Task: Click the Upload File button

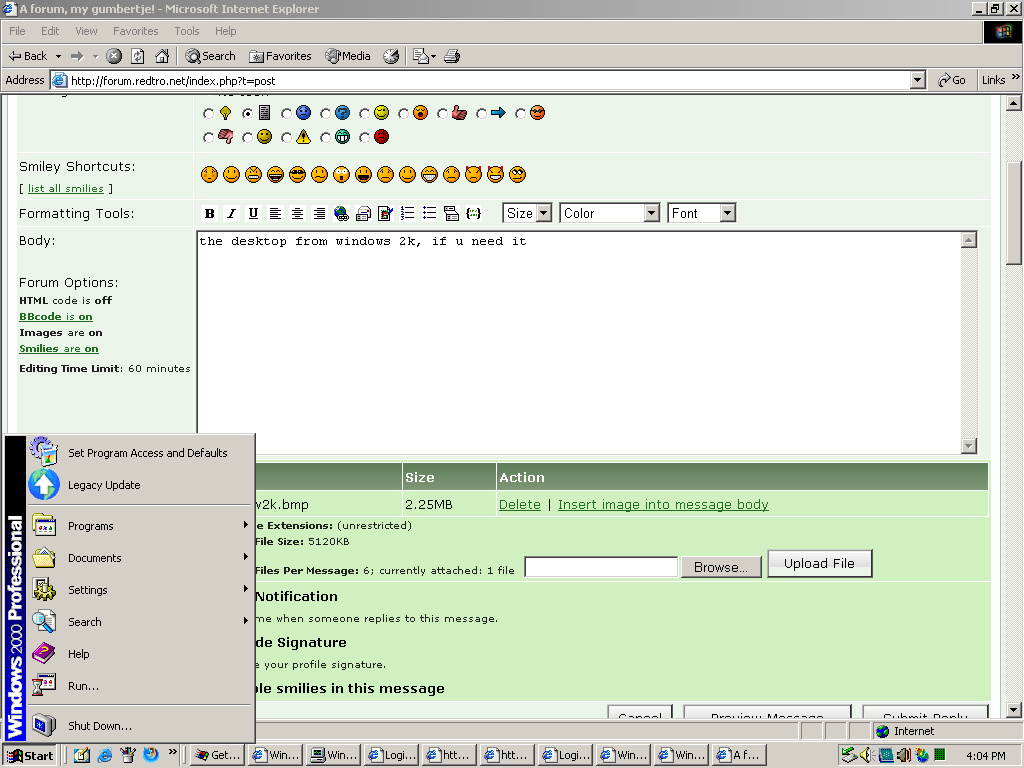Action: pos(819,564)
